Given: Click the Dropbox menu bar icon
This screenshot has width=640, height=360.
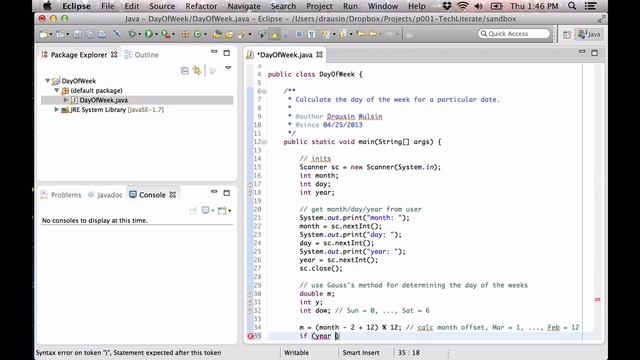Looking at the screenshot, I should click(447, 6).
